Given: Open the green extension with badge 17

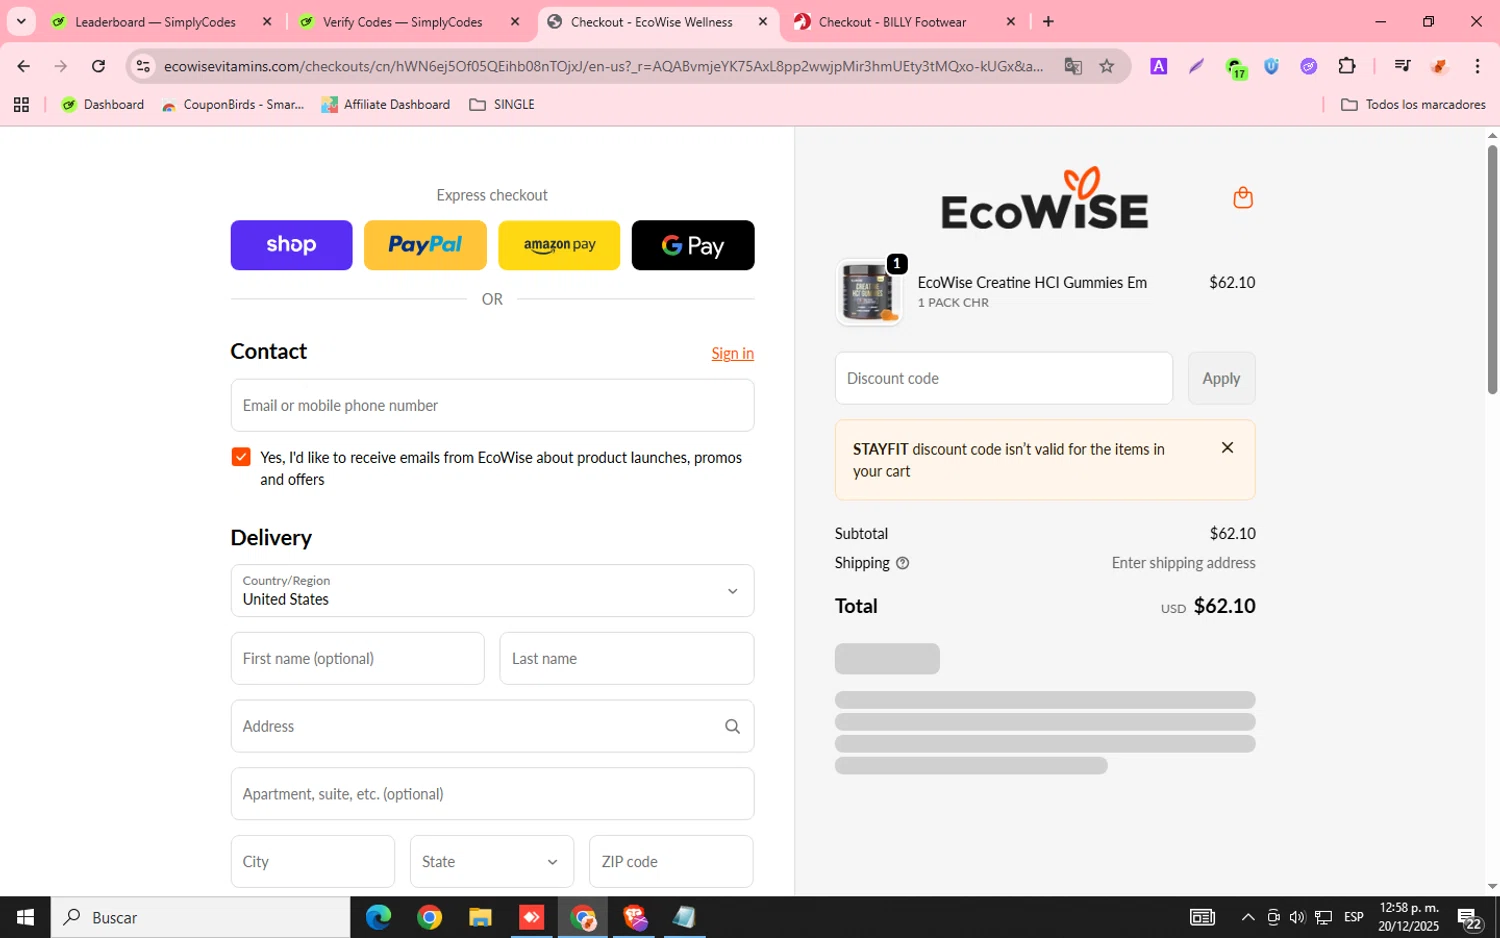Looking at the screenshot, I should tap(1235, 67).
